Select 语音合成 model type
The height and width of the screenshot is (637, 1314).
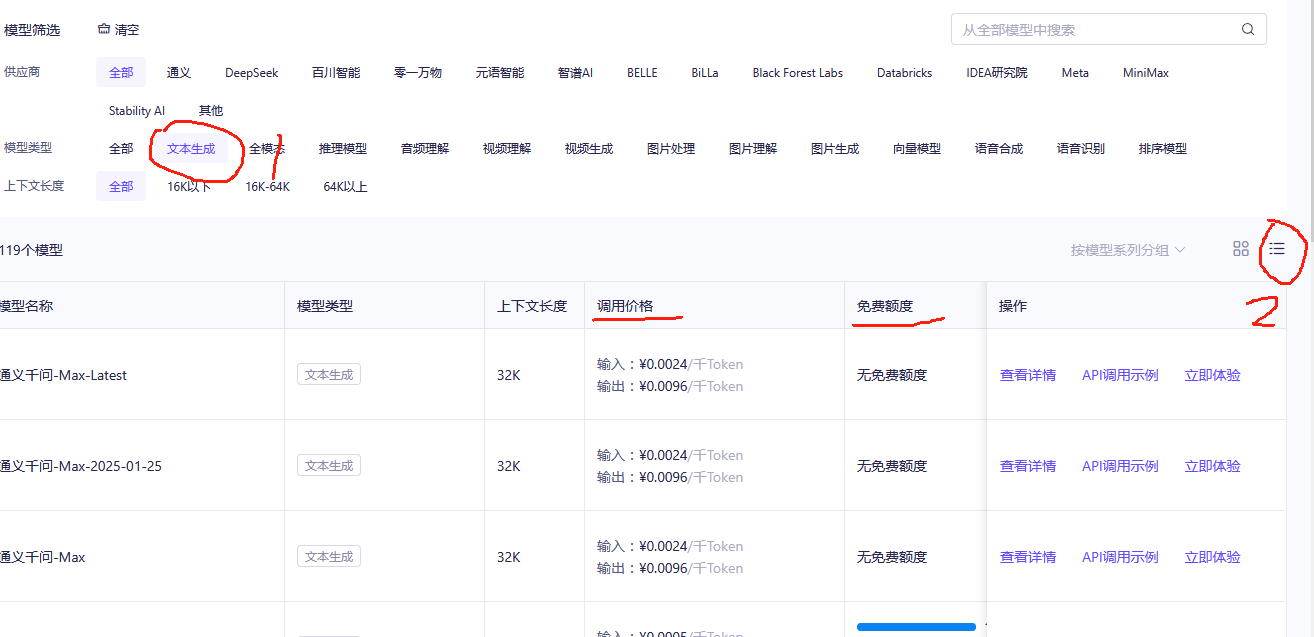coord(999,149)
